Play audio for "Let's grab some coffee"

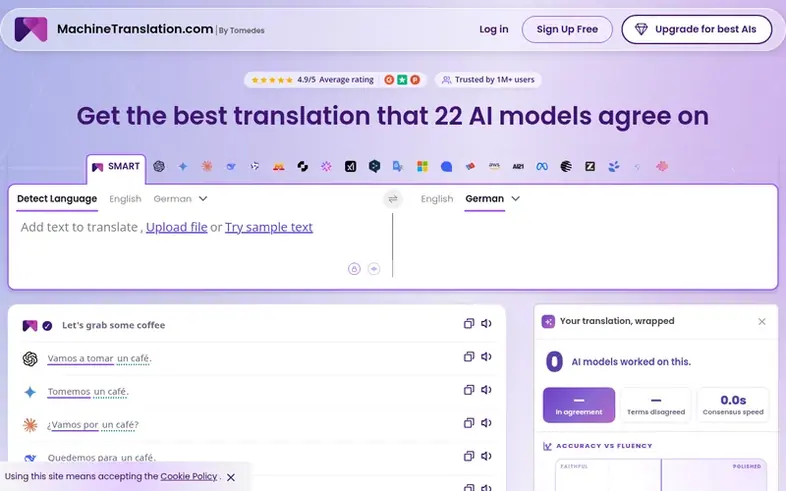pos(486,324)
